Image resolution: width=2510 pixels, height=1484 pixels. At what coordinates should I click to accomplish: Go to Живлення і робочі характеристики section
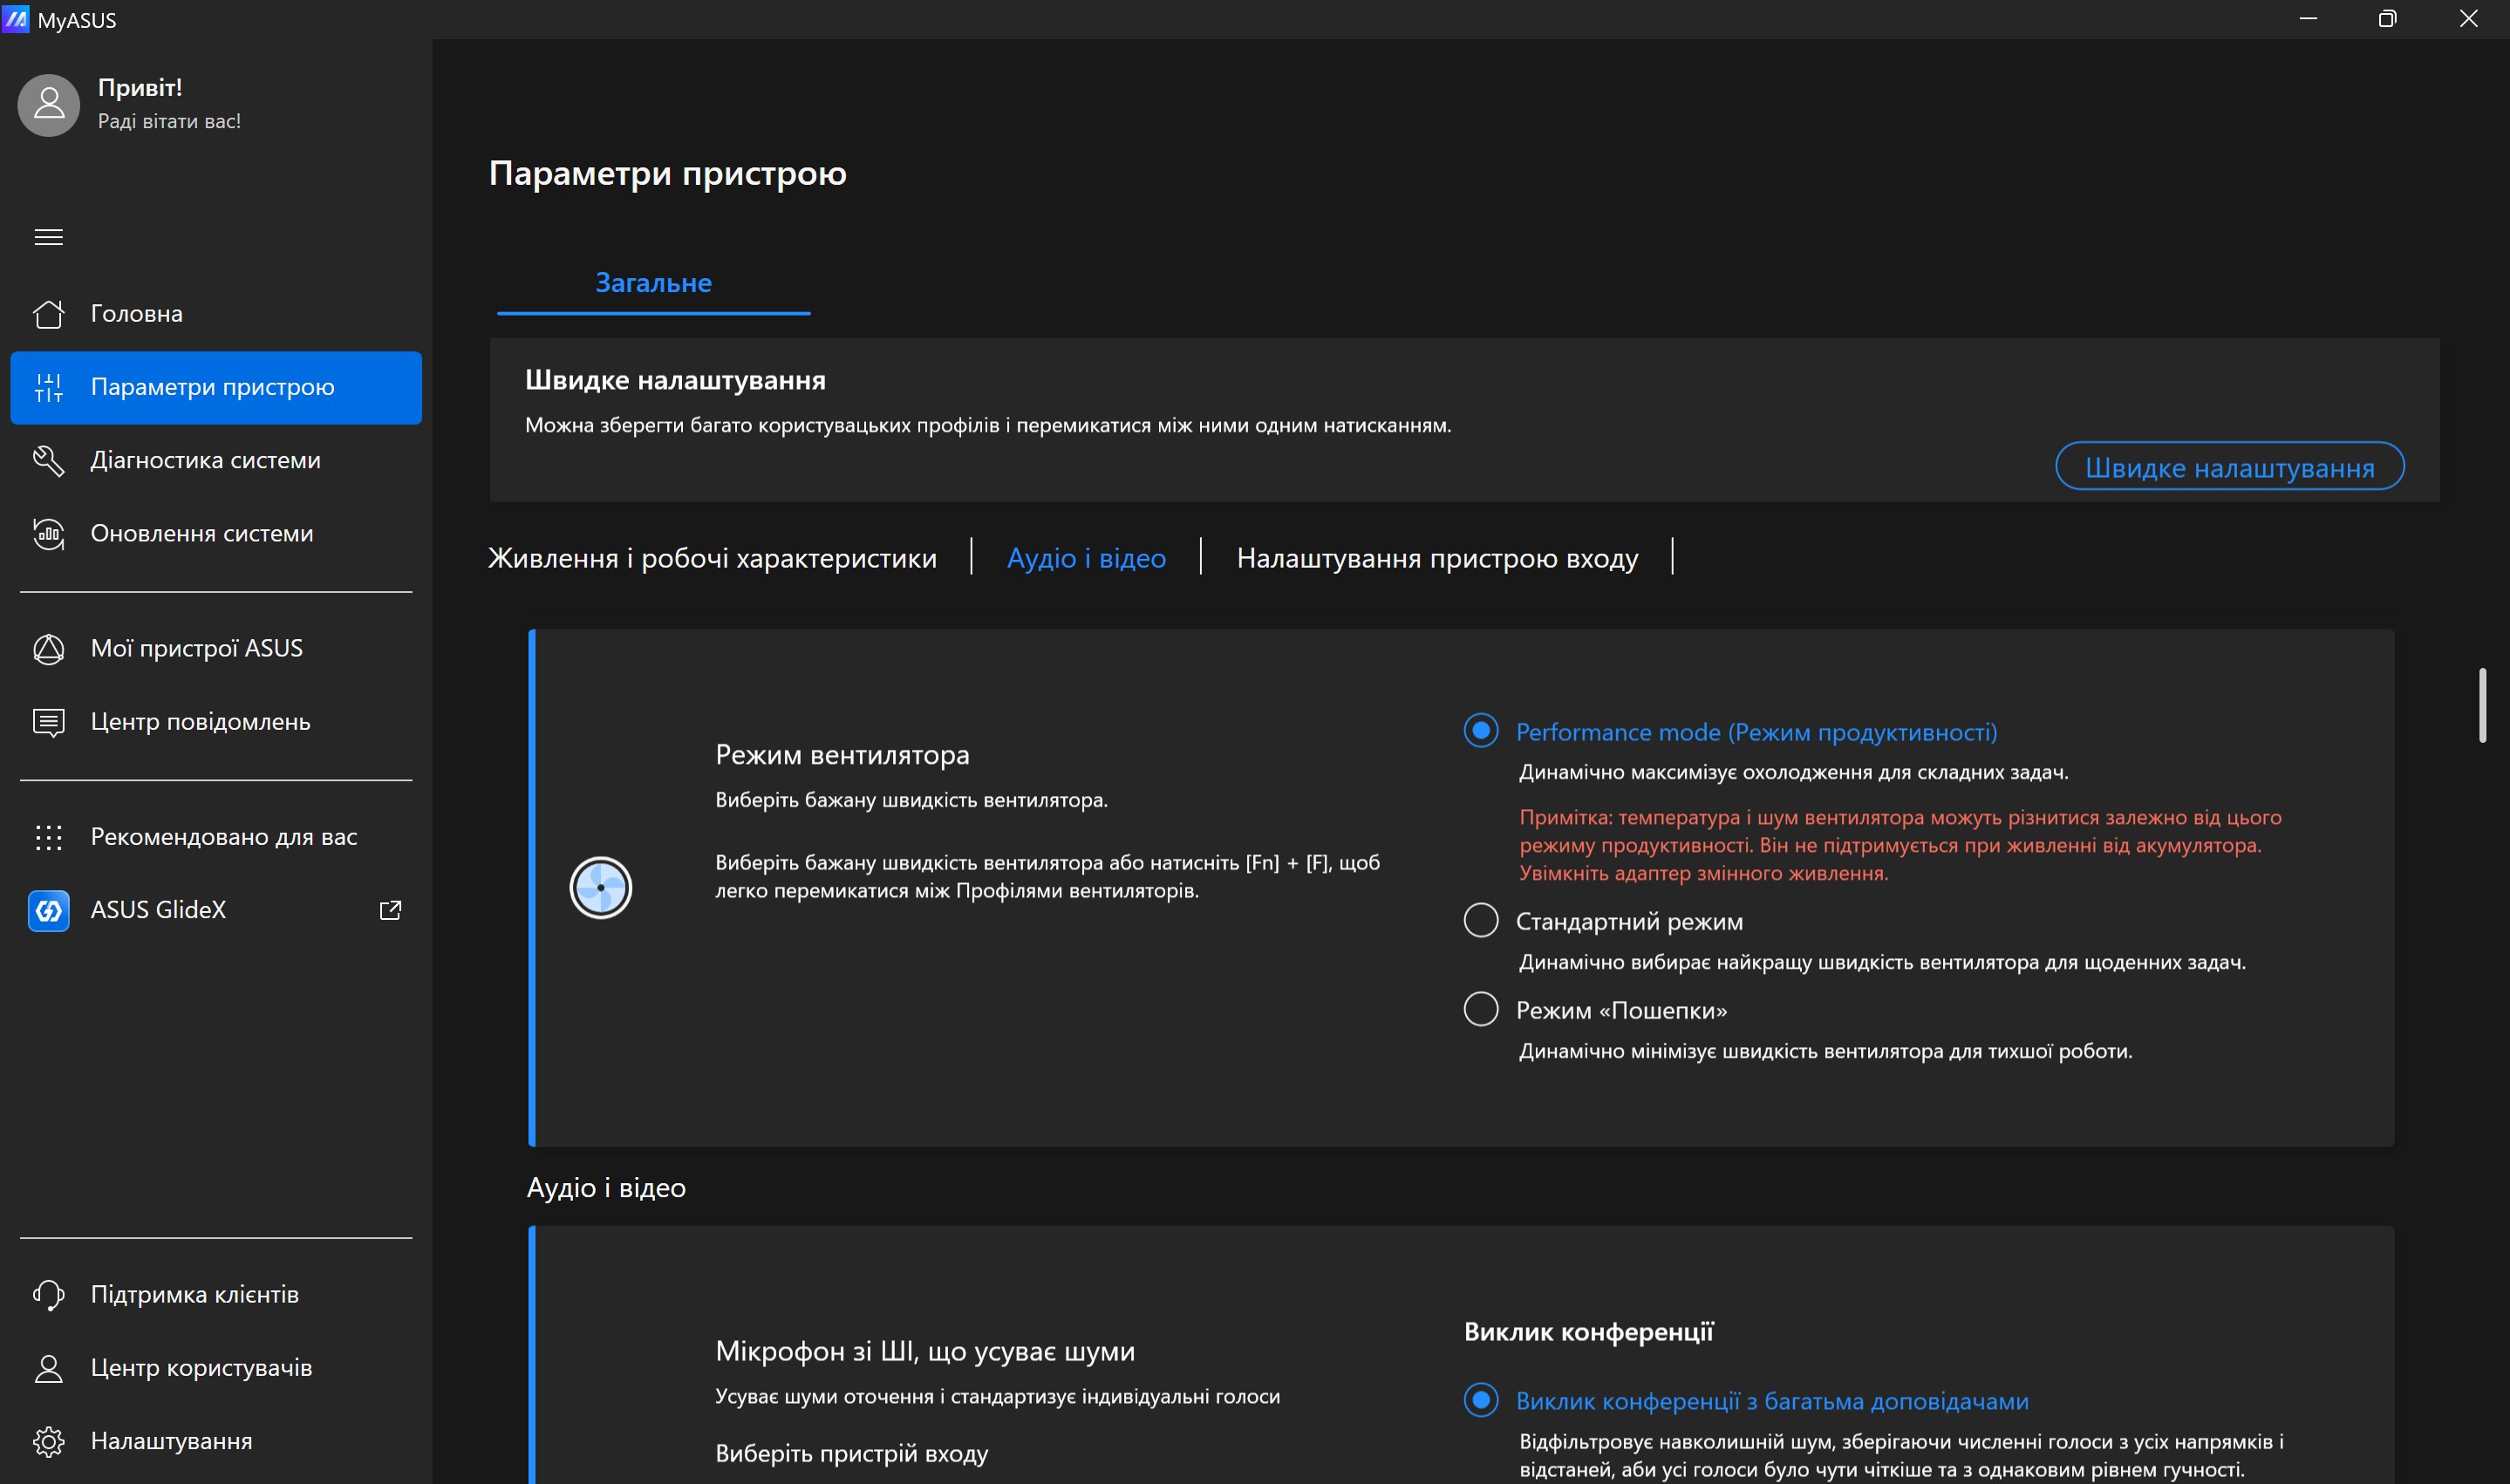(x=712, y=558)
